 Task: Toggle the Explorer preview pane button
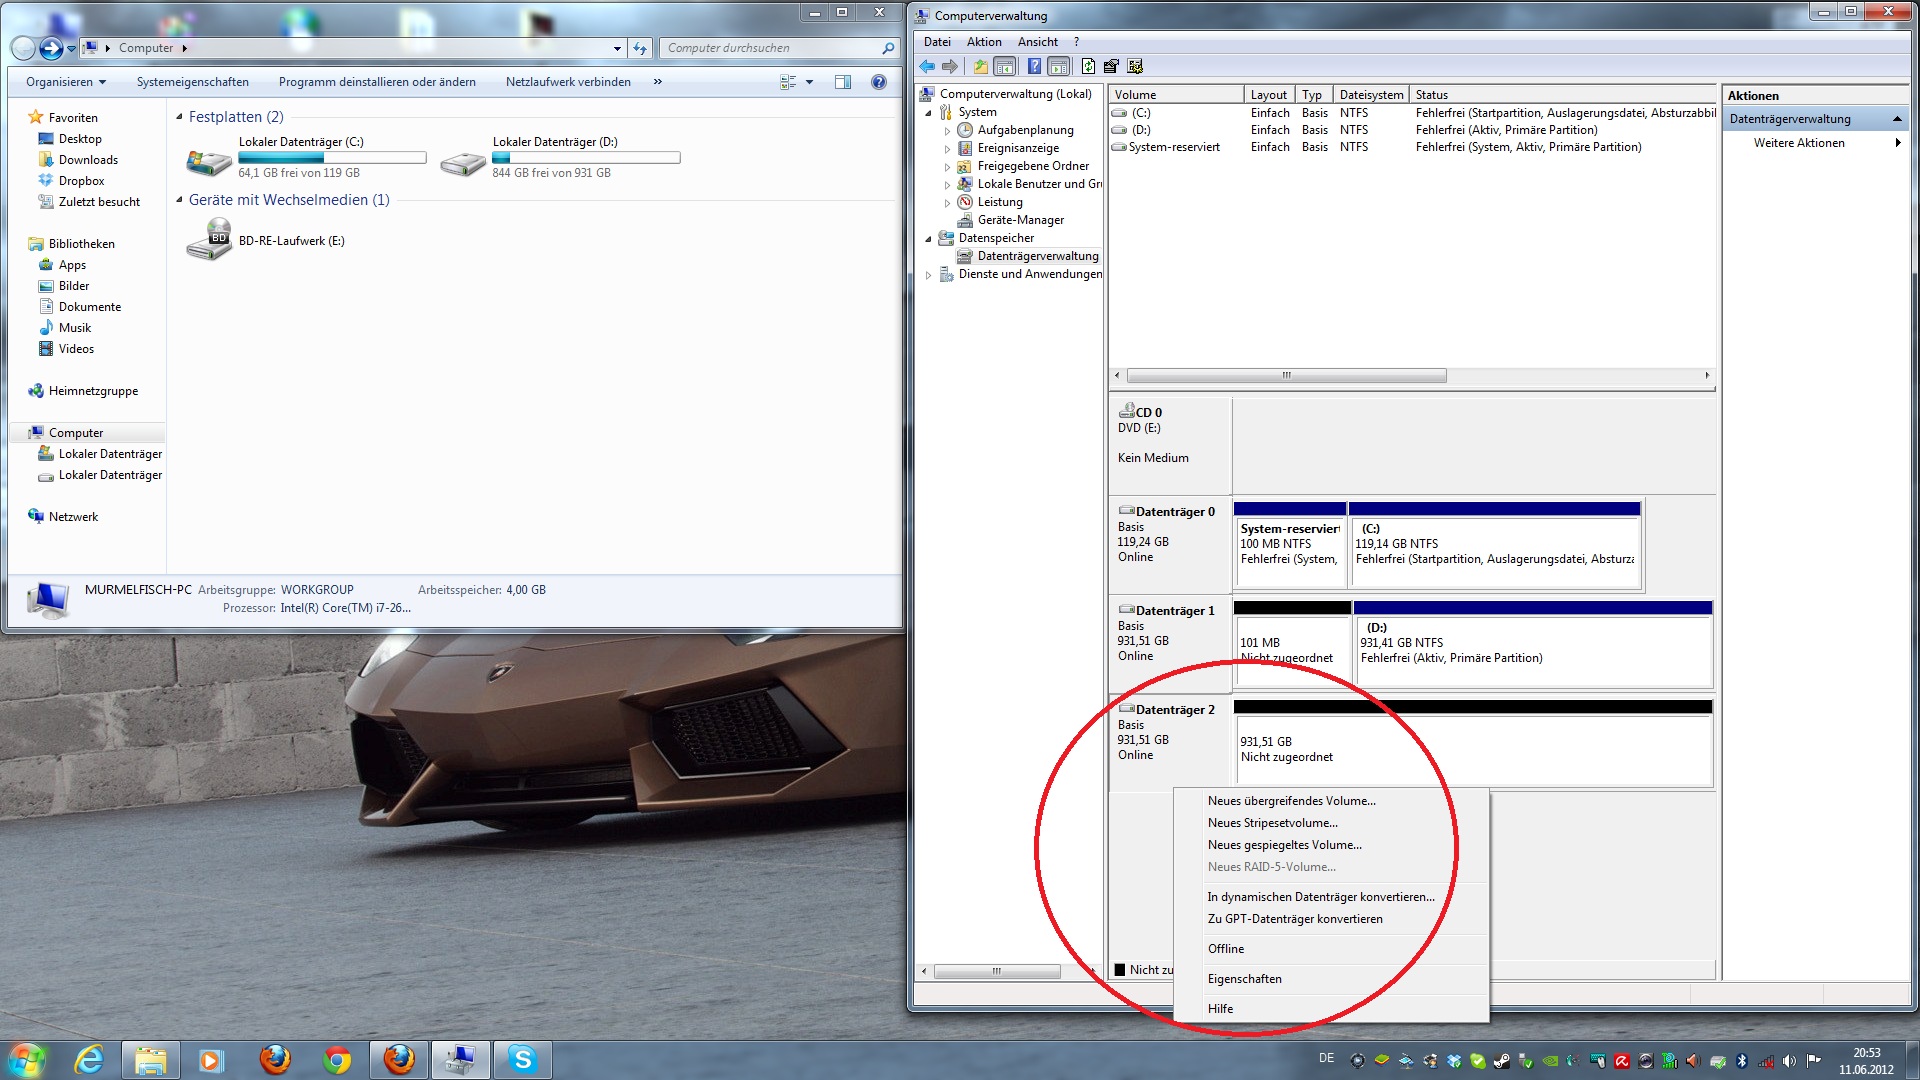tap(842, 82)
